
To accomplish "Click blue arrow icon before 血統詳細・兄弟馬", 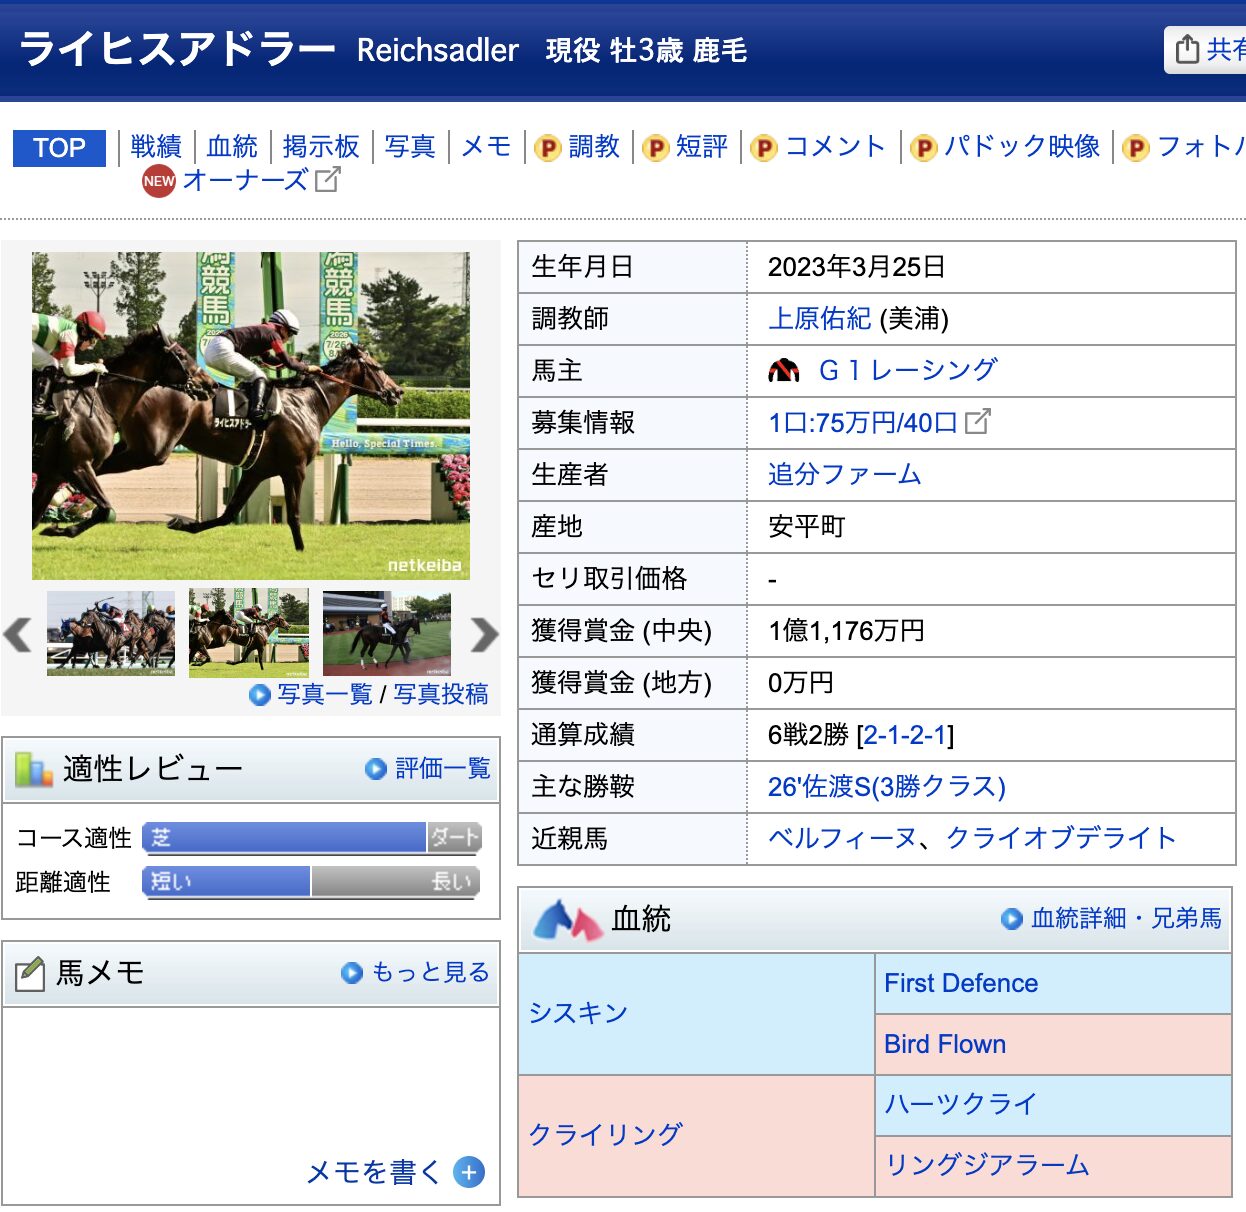I will 1012,919.
